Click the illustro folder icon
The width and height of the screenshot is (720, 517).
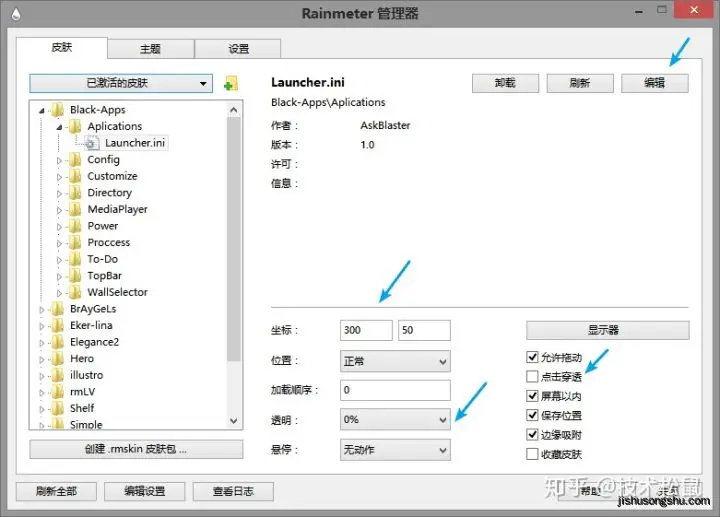point(58,375)
